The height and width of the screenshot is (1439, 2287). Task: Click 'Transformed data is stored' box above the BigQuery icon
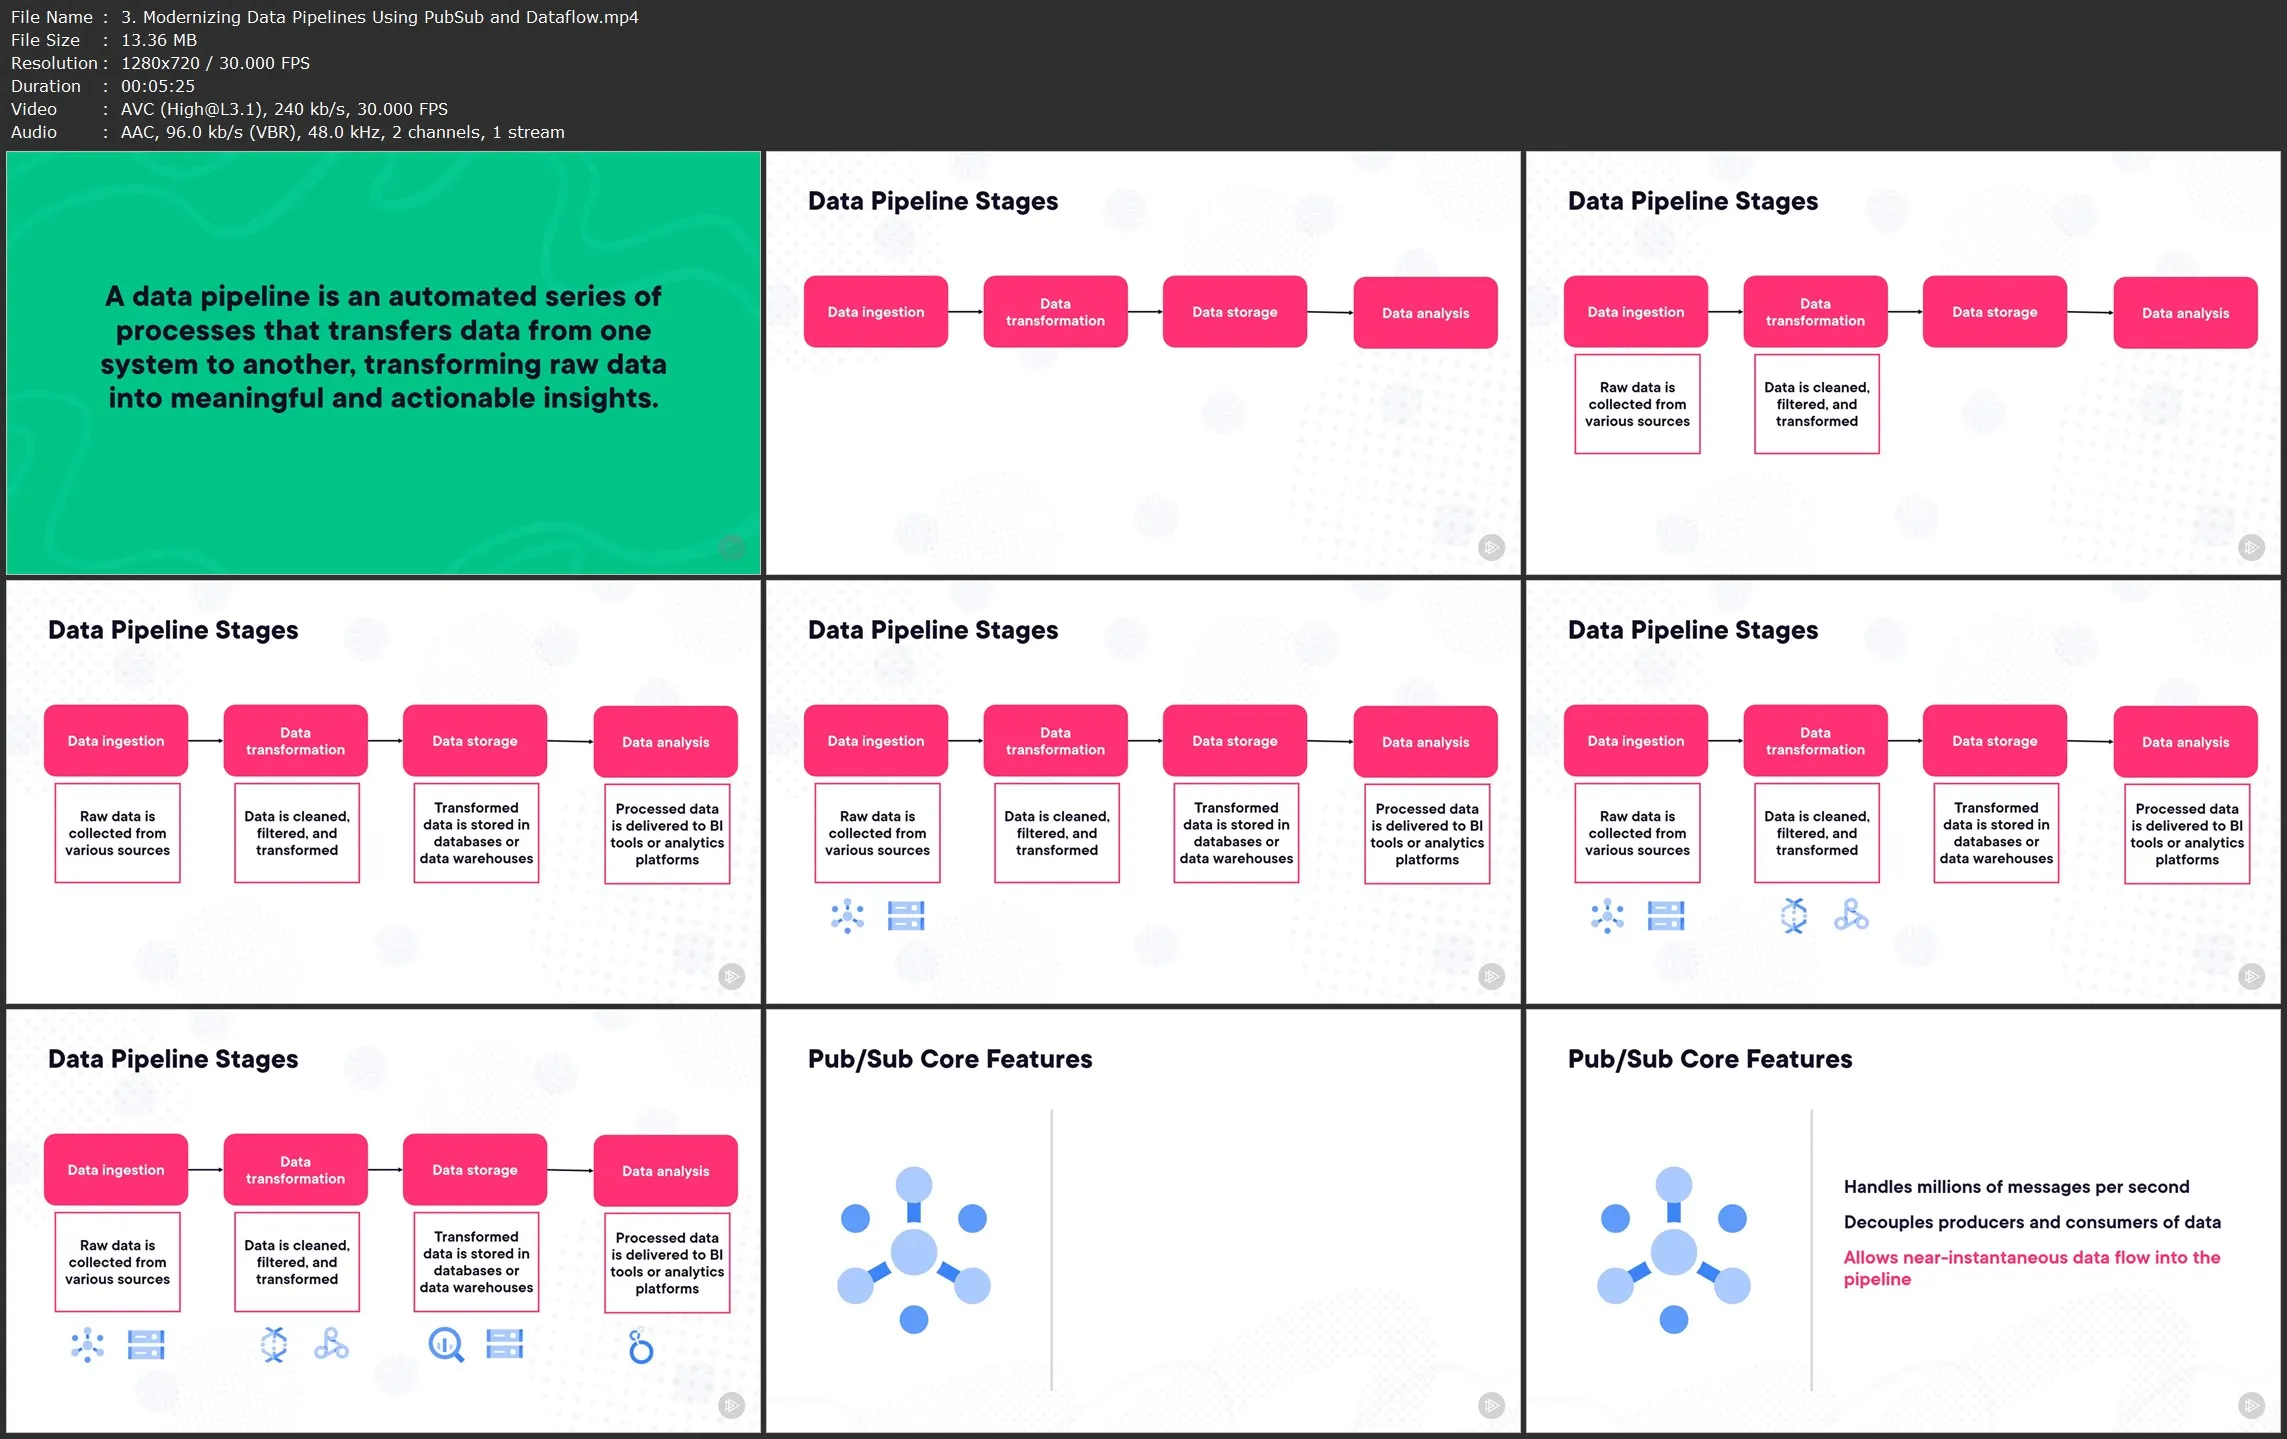pyautogui.click(x=476, y=1262)
